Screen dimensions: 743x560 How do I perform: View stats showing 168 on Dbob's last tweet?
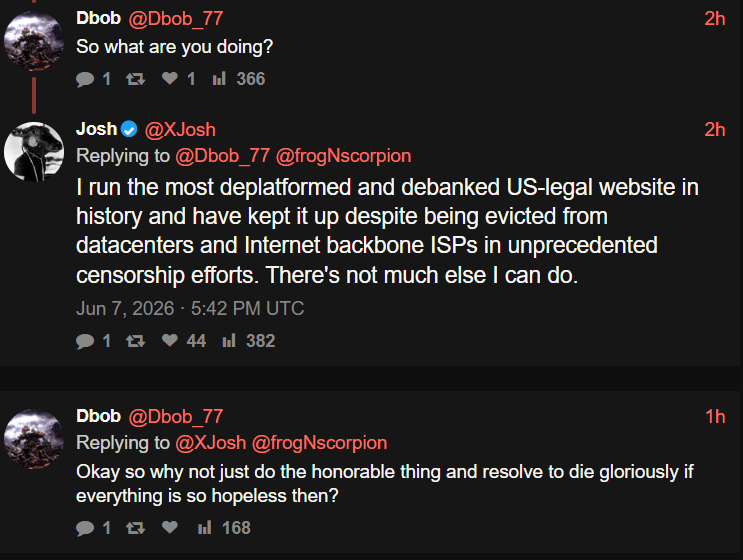[x=224, y=528]
